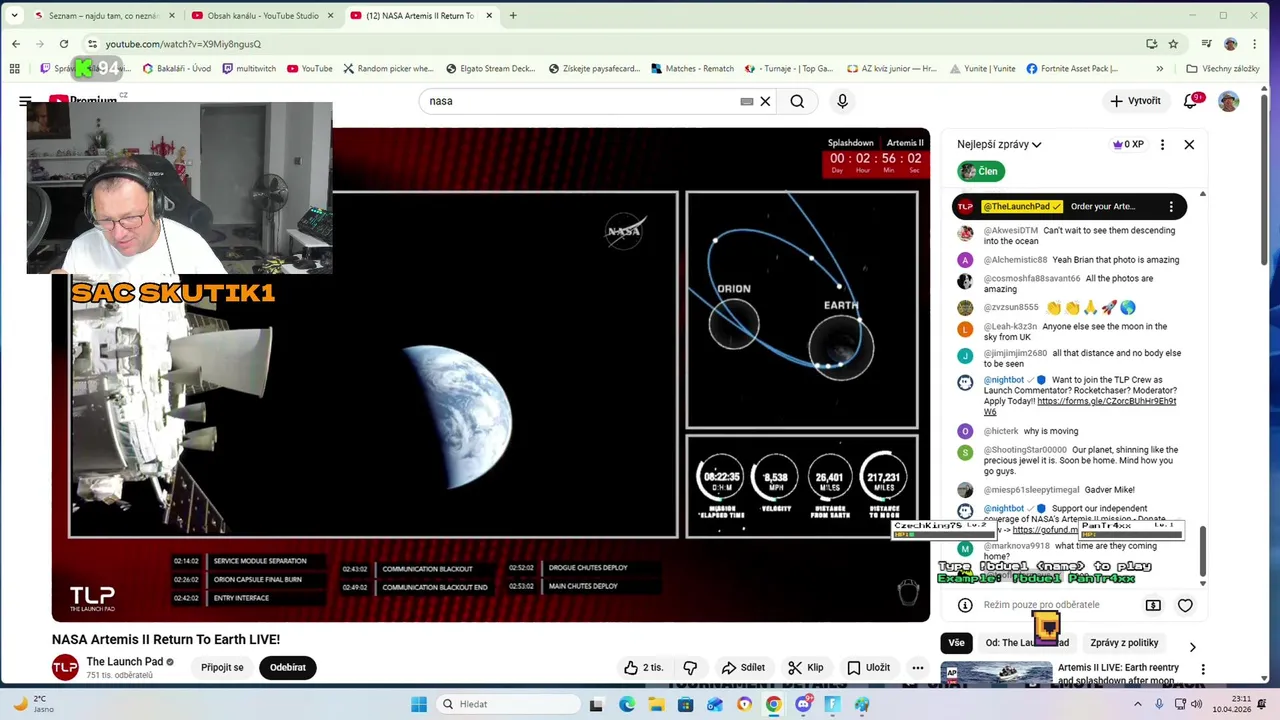The height and width of the screenshot is (720, 1280).
Task: Open weather widget showing 2°C
Action: point(34,704)
